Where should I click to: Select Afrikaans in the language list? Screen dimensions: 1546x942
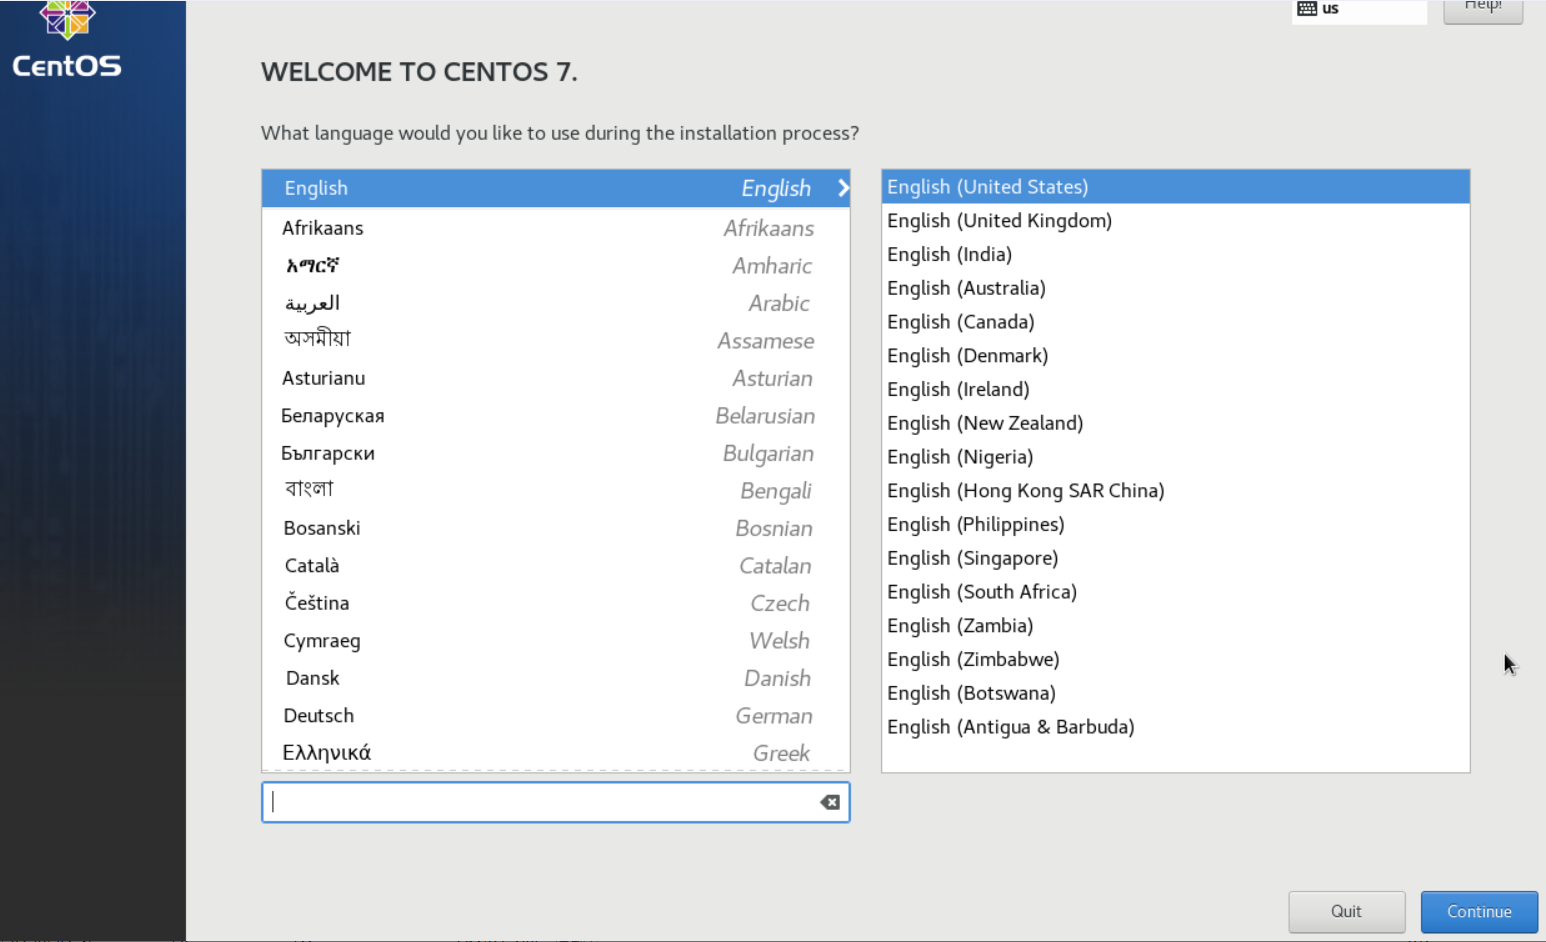556,228
